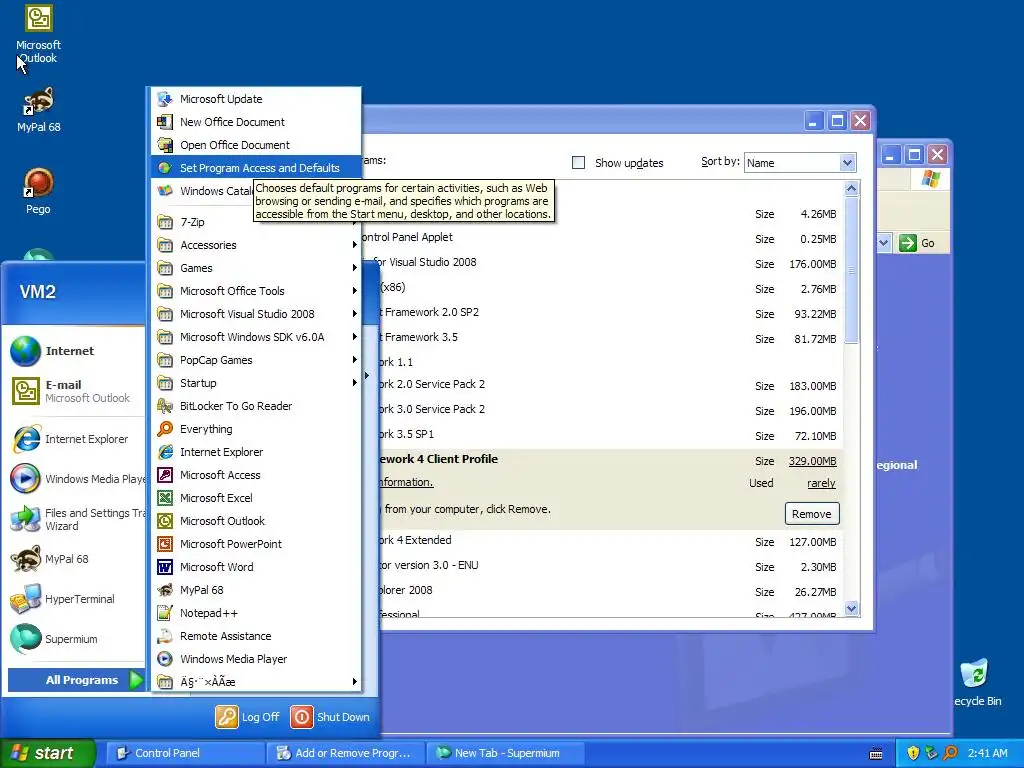Screen dimensions: 1024x768
Task: Toggle the Show updates checkbox
Action: point(578,163)
